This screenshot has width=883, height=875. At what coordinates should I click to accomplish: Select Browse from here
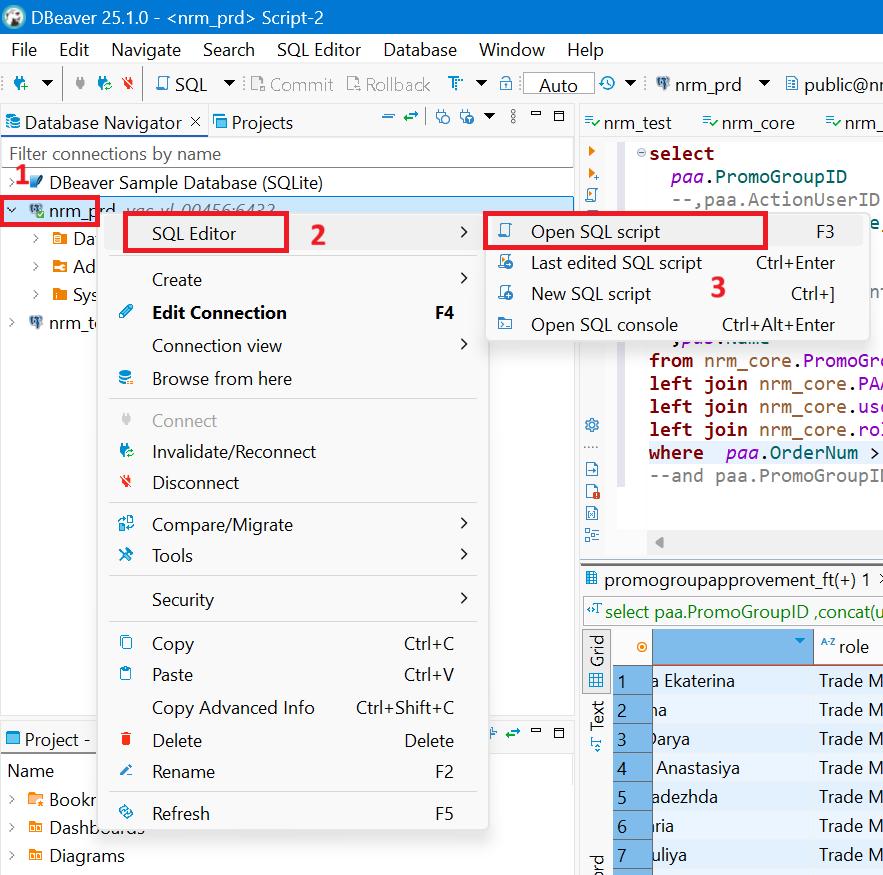[x=292, y=379]
